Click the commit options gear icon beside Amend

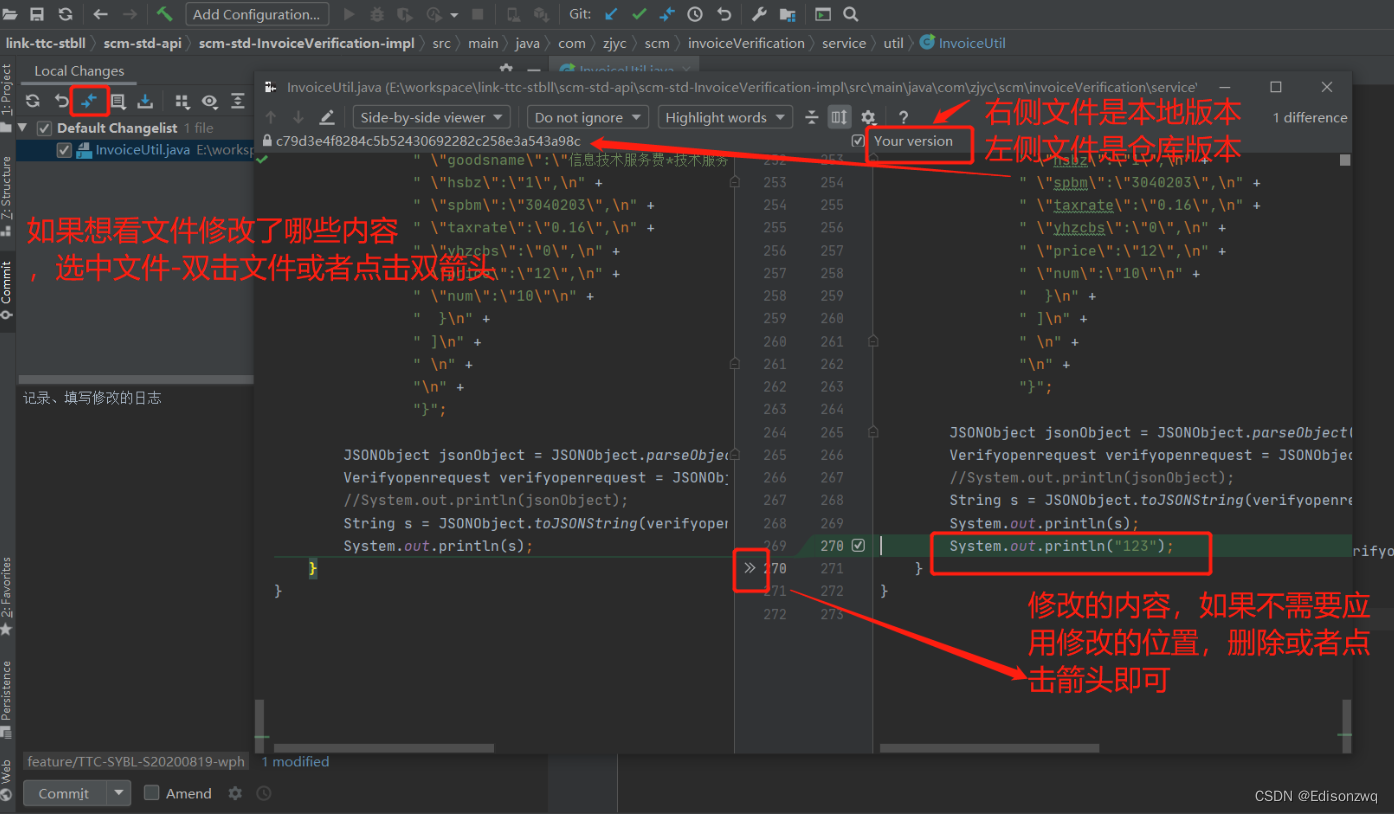click(235, 793)
